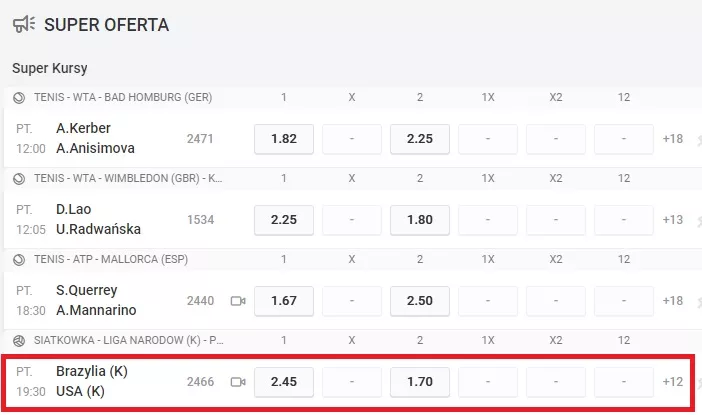Image resolution: width=702 pixels, height=415 pixels.
Task: Select odds 2.25 for A.Anisimova
Action: coord(420,139)
